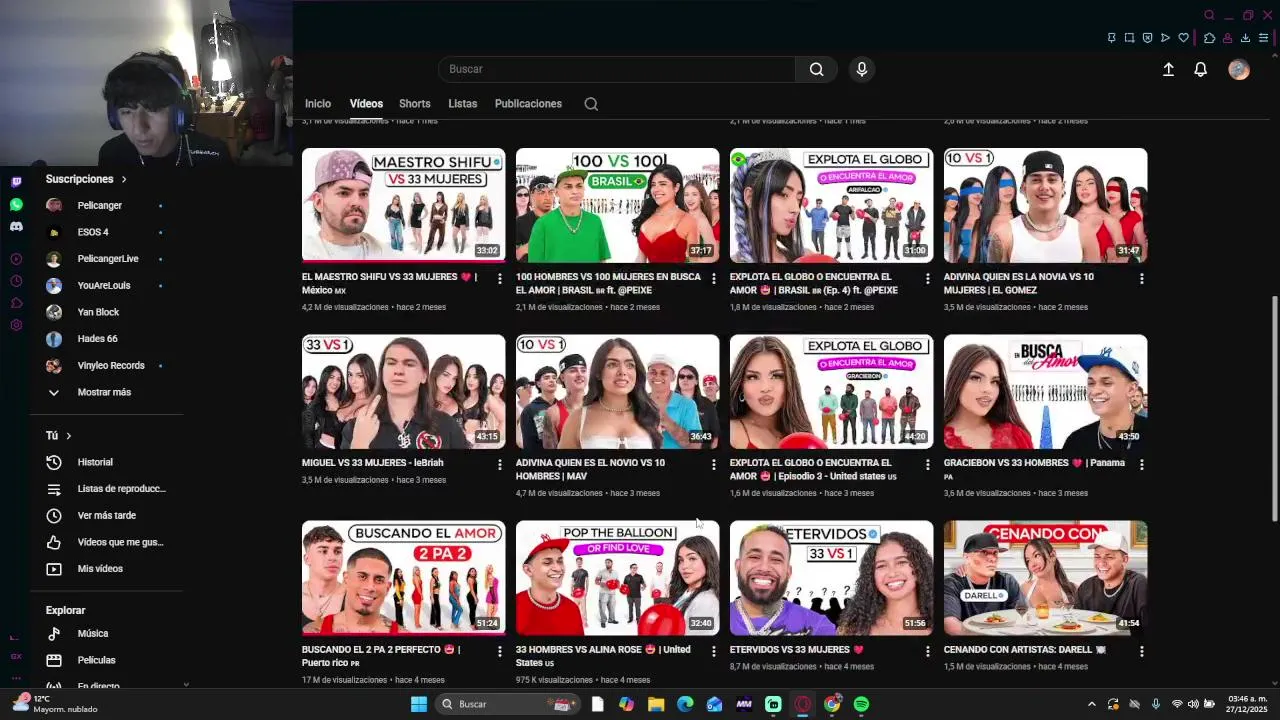Click the YouTube Buscar search field
This screenshot has height=720, width=1280.
pyautogui.click(x=617, y=69)
